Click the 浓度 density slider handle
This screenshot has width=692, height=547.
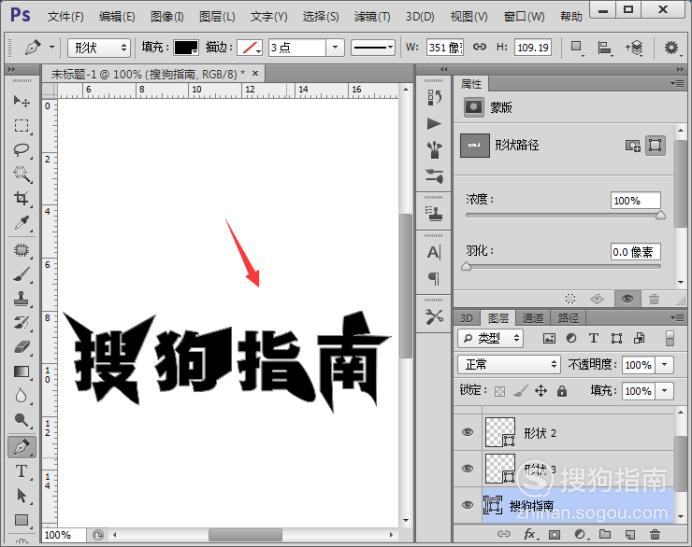(x=661, y=215)
